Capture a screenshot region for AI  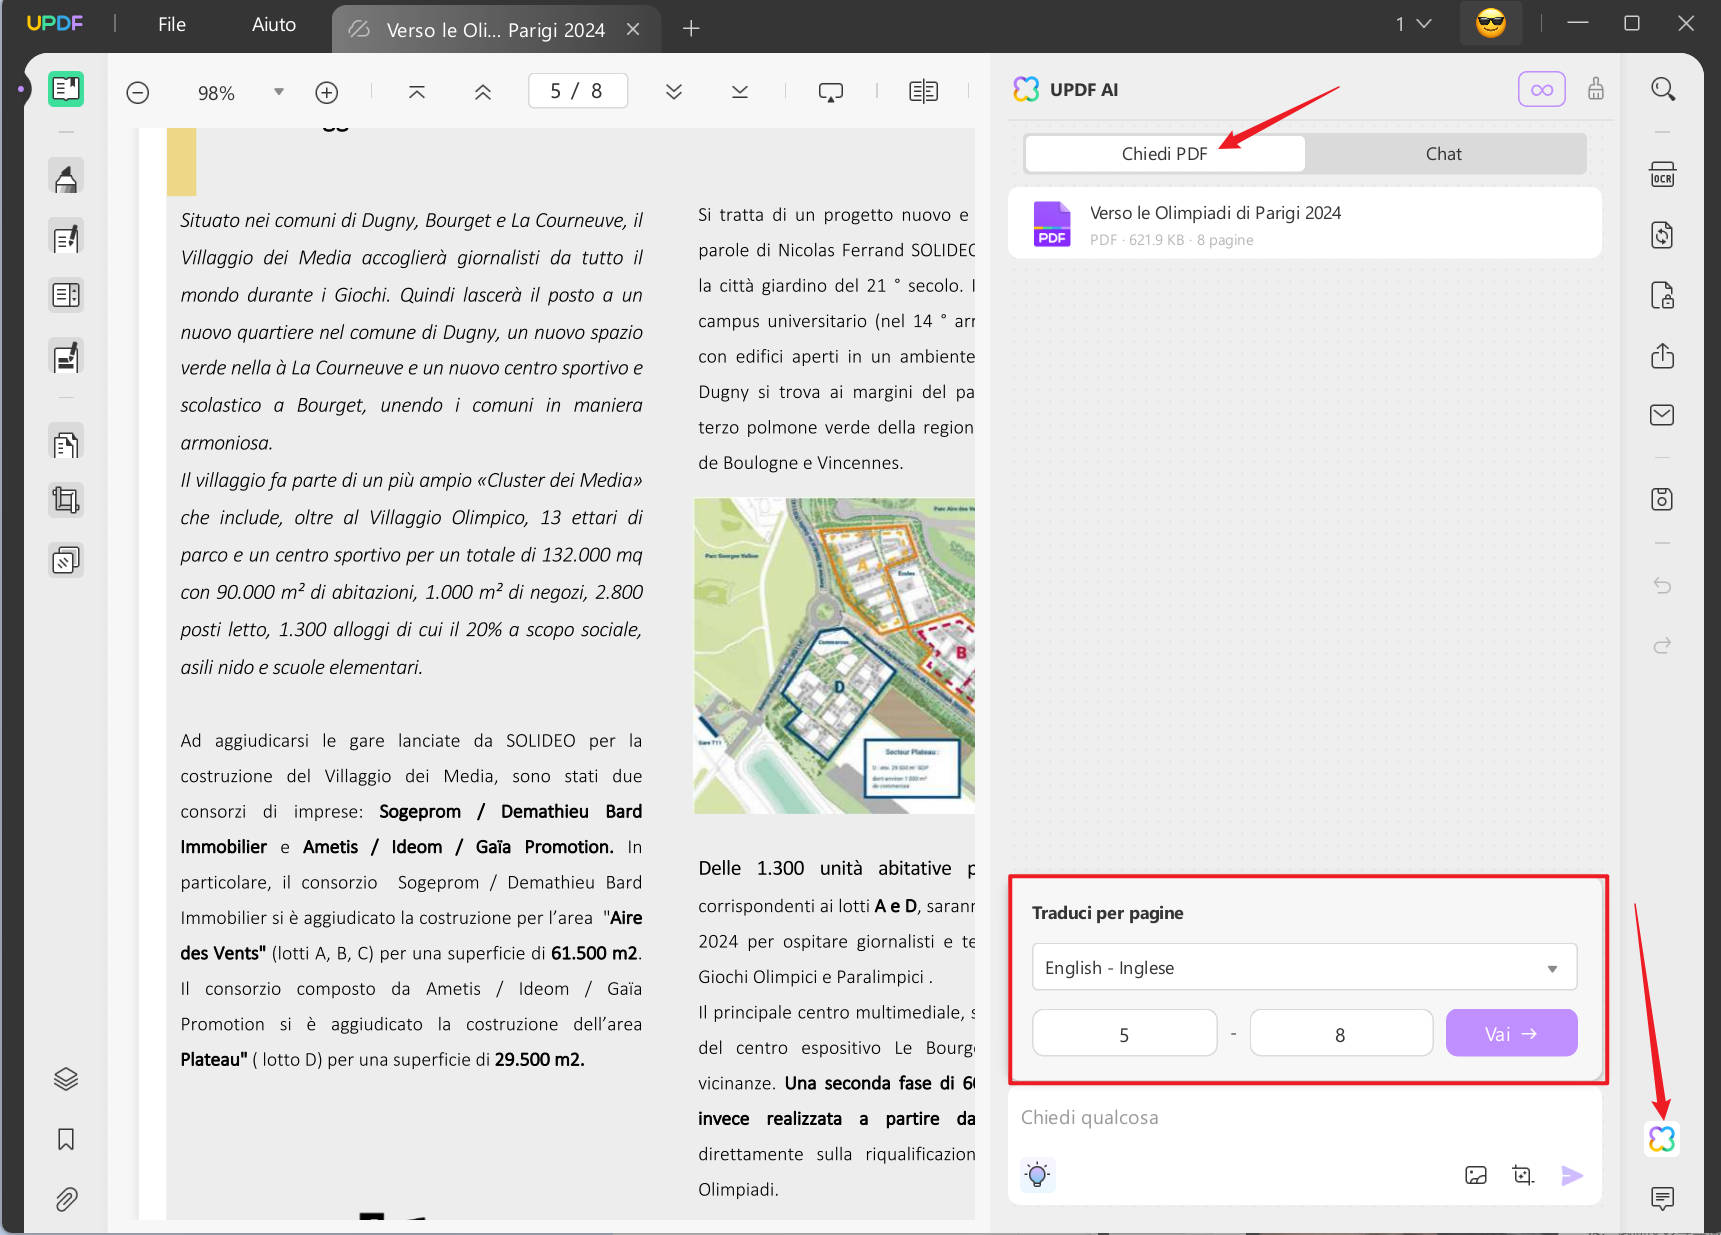point(1523,1175)
